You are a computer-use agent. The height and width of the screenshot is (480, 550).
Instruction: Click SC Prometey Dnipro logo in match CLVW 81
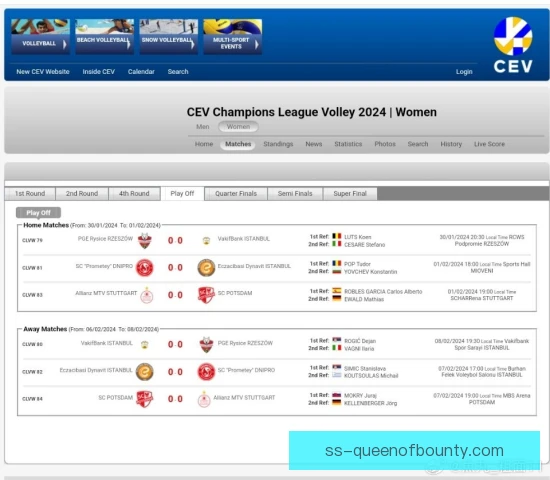click(145, 268)
